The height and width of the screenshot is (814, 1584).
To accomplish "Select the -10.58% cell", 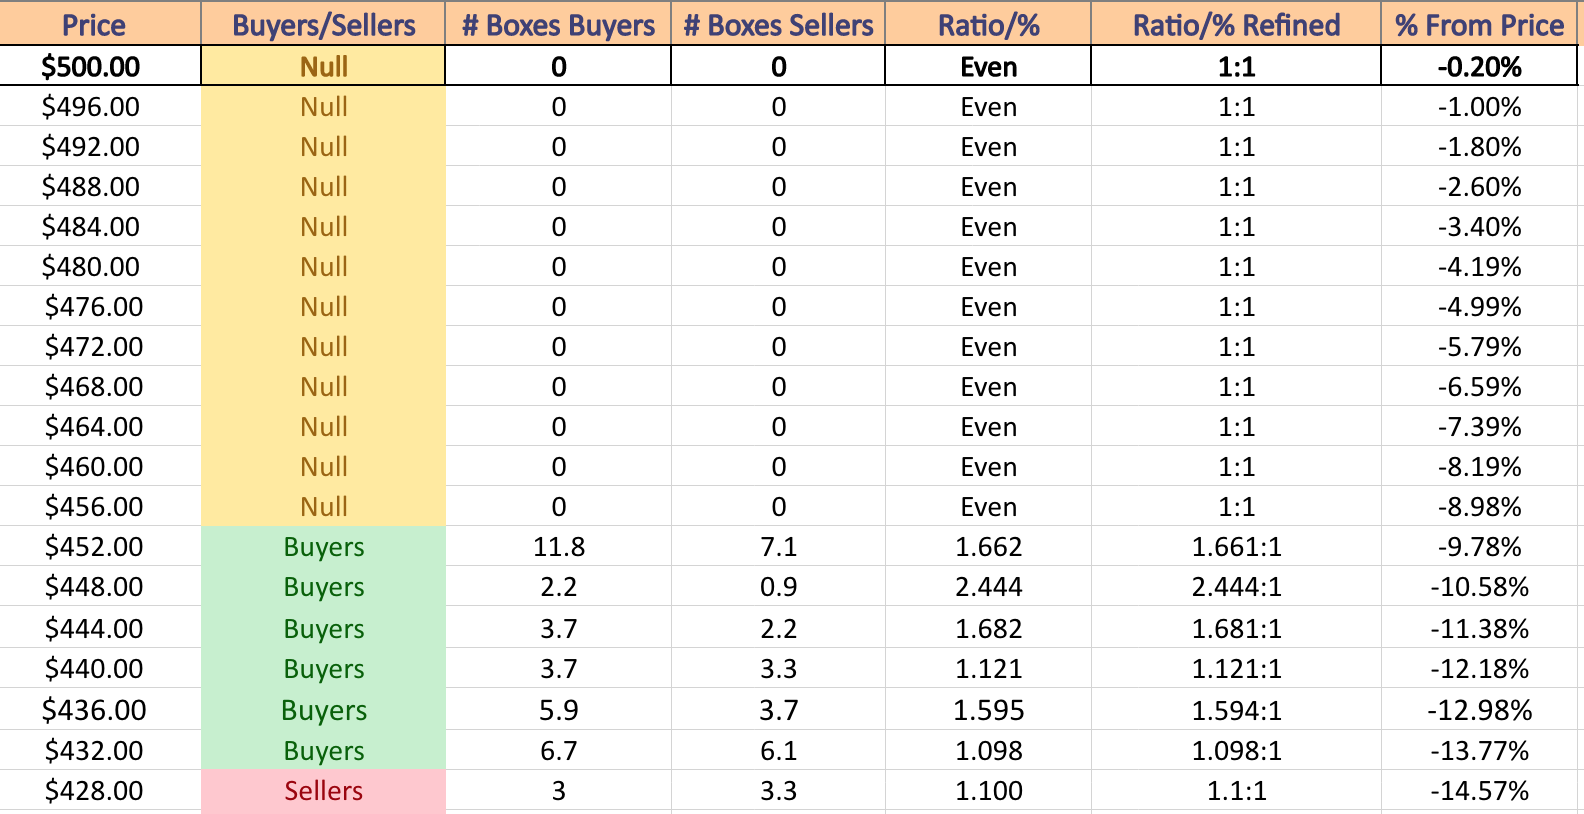I will (1480, 586).
